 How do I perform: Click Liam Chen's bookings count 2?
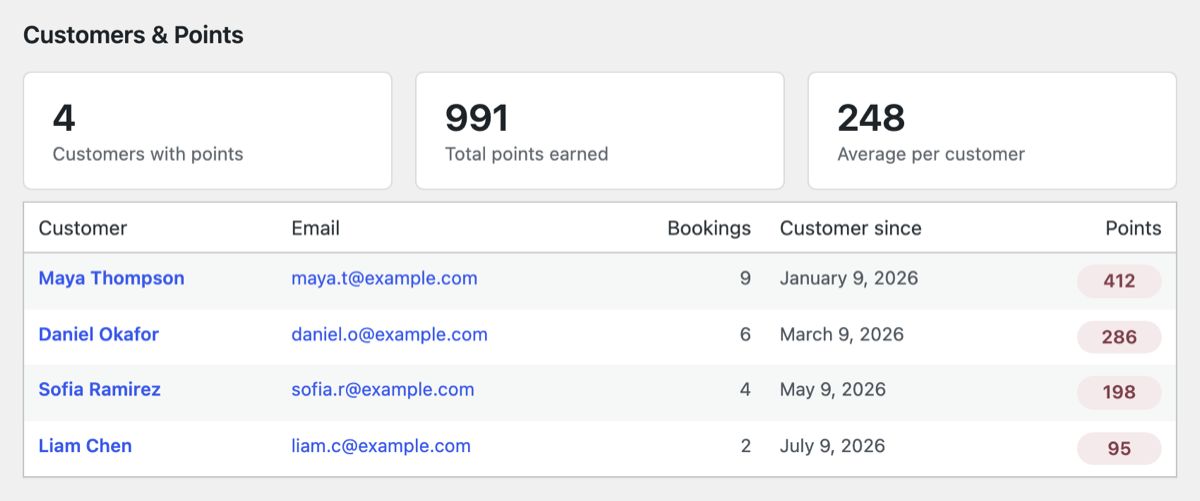[745, 446]
